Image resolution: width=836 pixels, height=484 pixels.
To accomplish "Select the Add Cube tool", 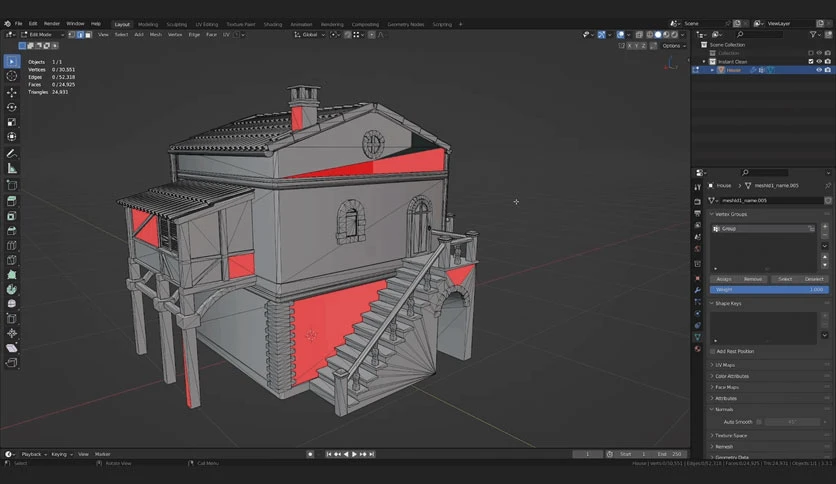I will [x=11, y=185].
